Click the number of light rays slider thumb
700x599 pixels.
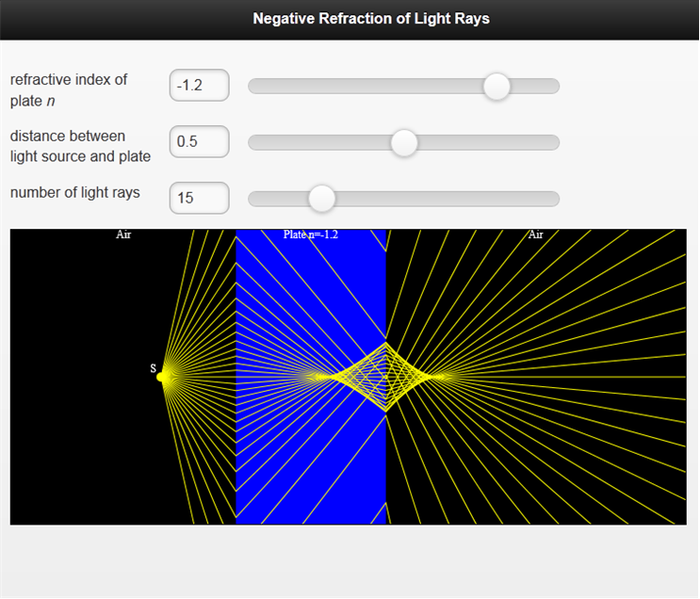coord(321,198)
